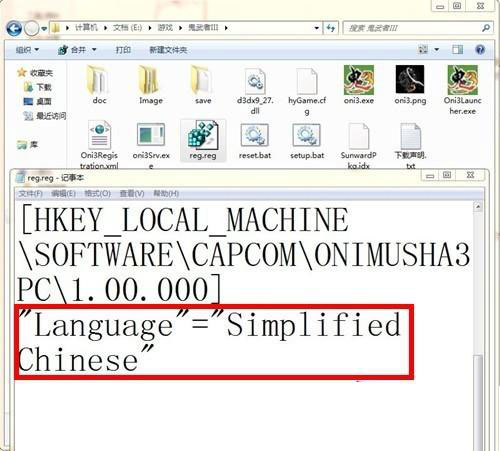
Task: Click the search magnifier icon
Action: (x=486, y=28)
